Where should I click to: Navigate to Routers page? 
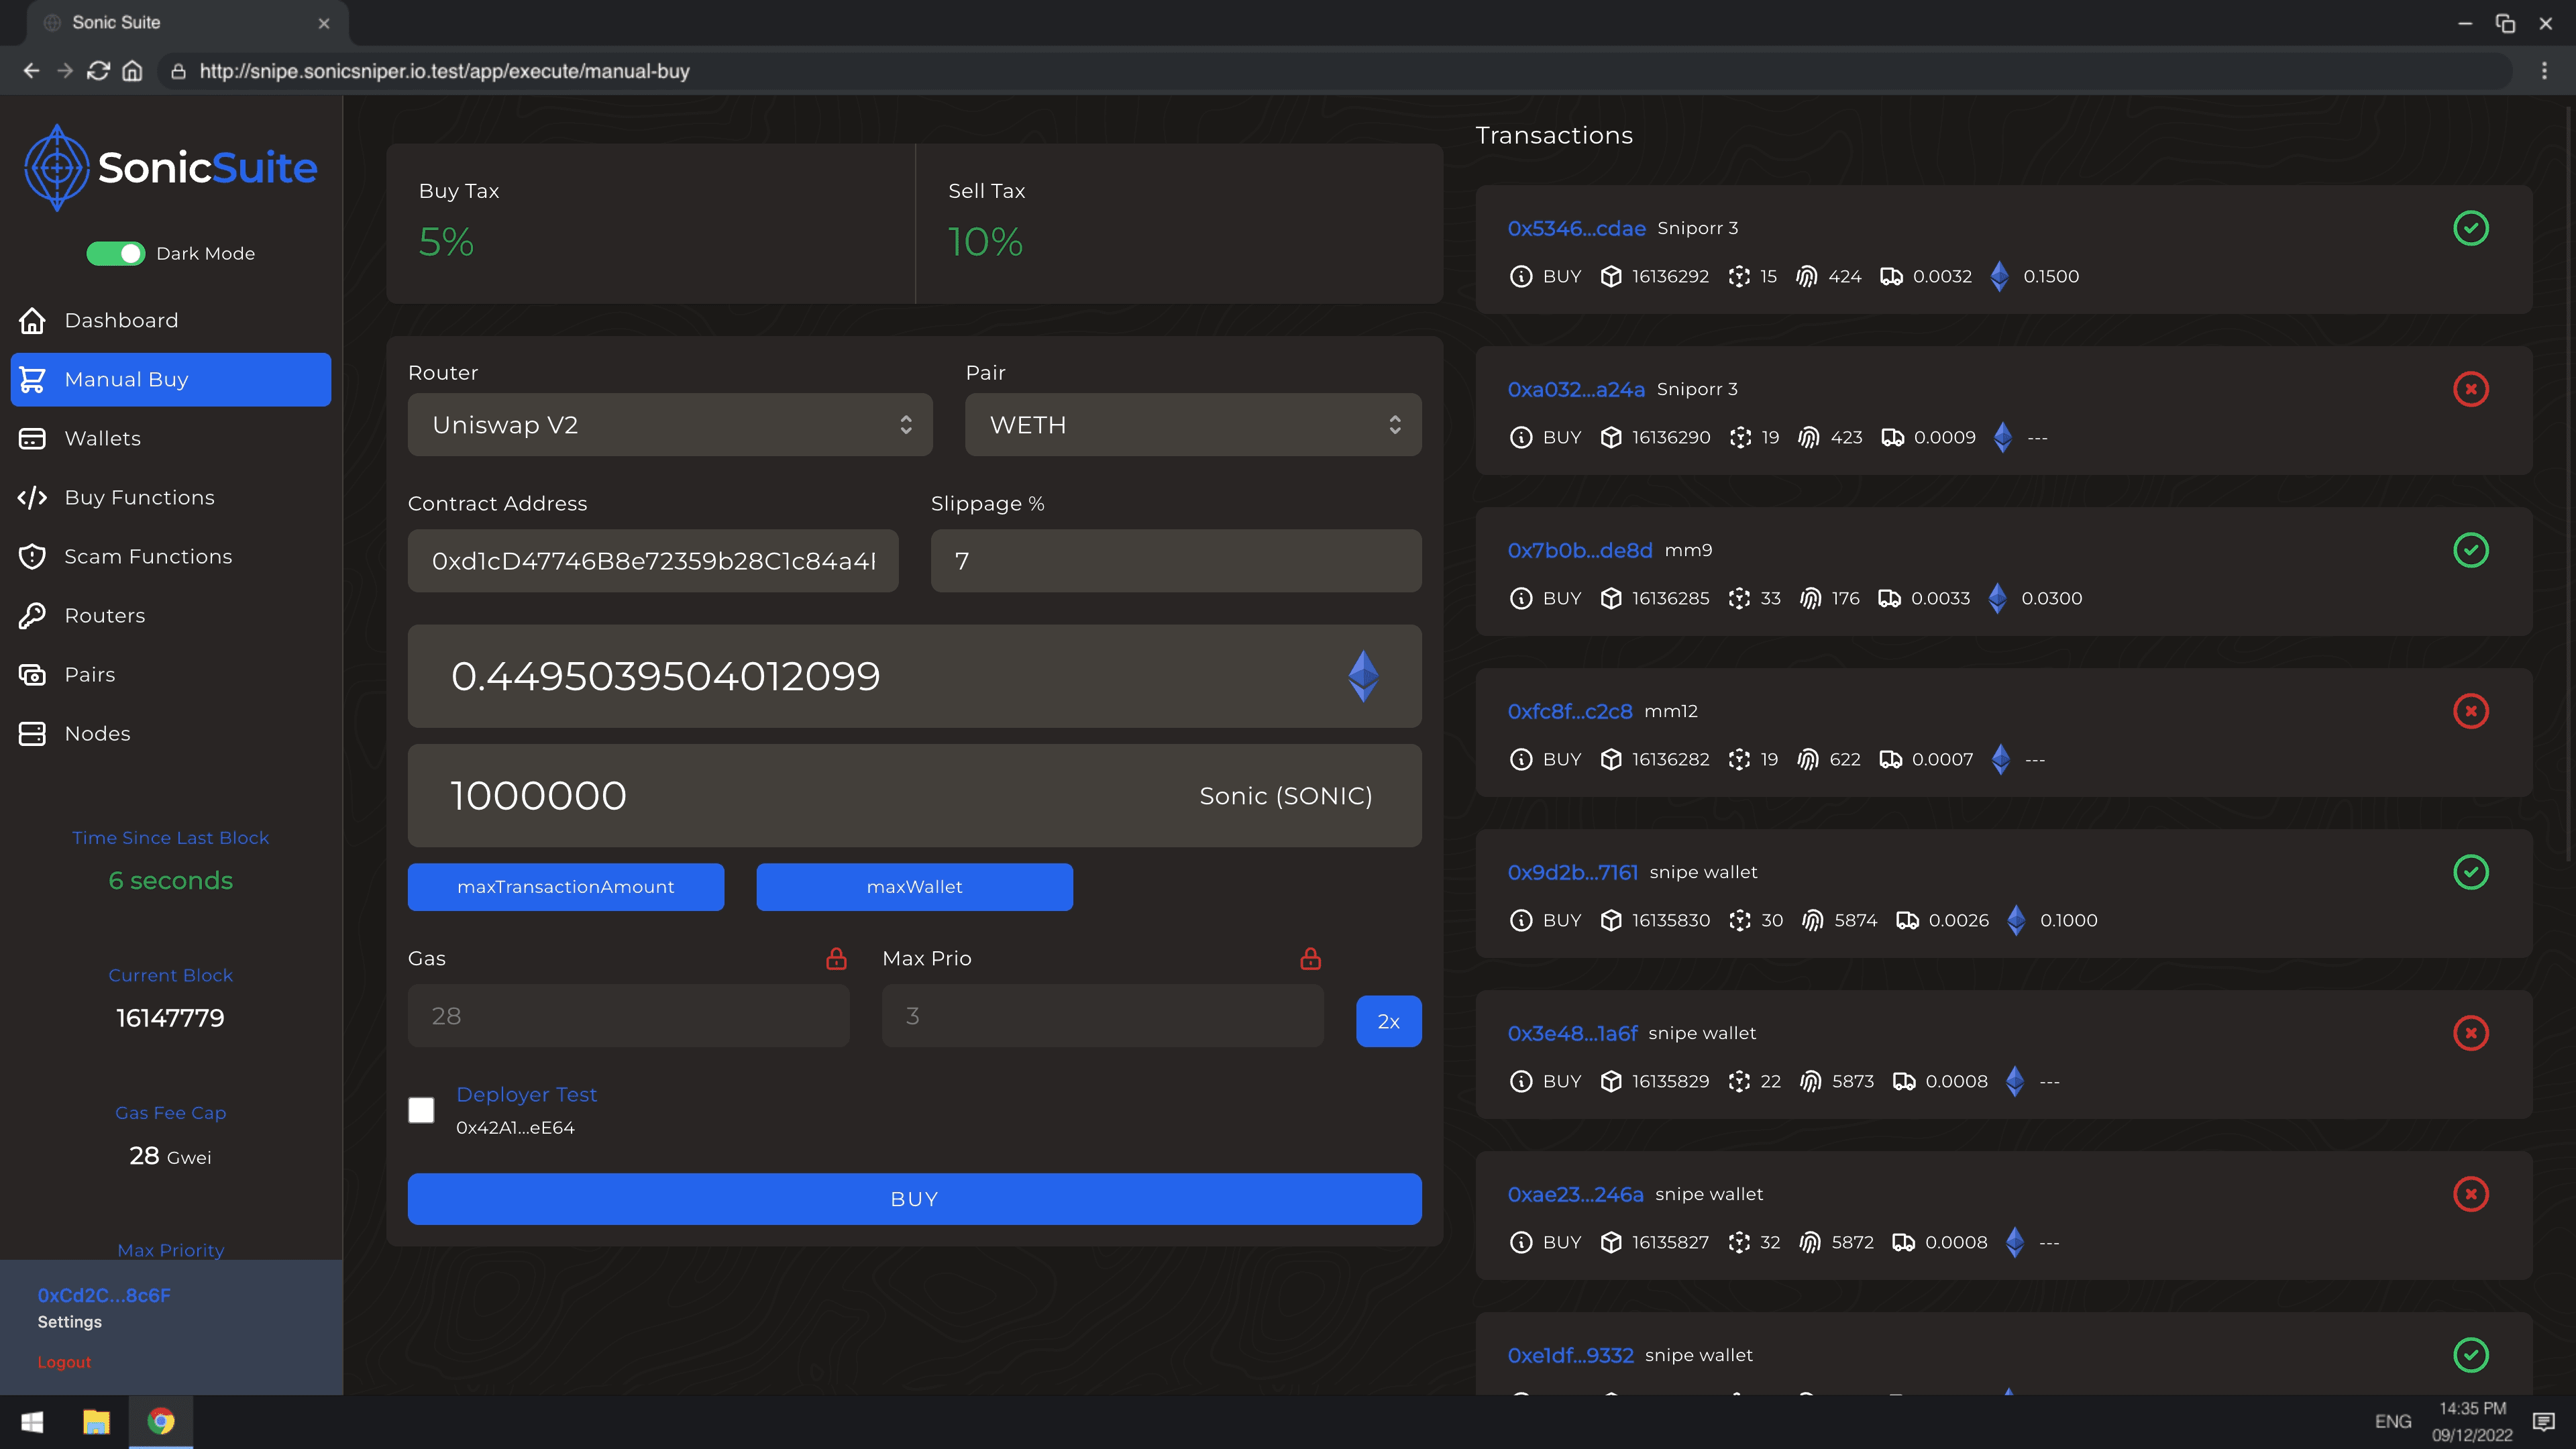[170, 615]
